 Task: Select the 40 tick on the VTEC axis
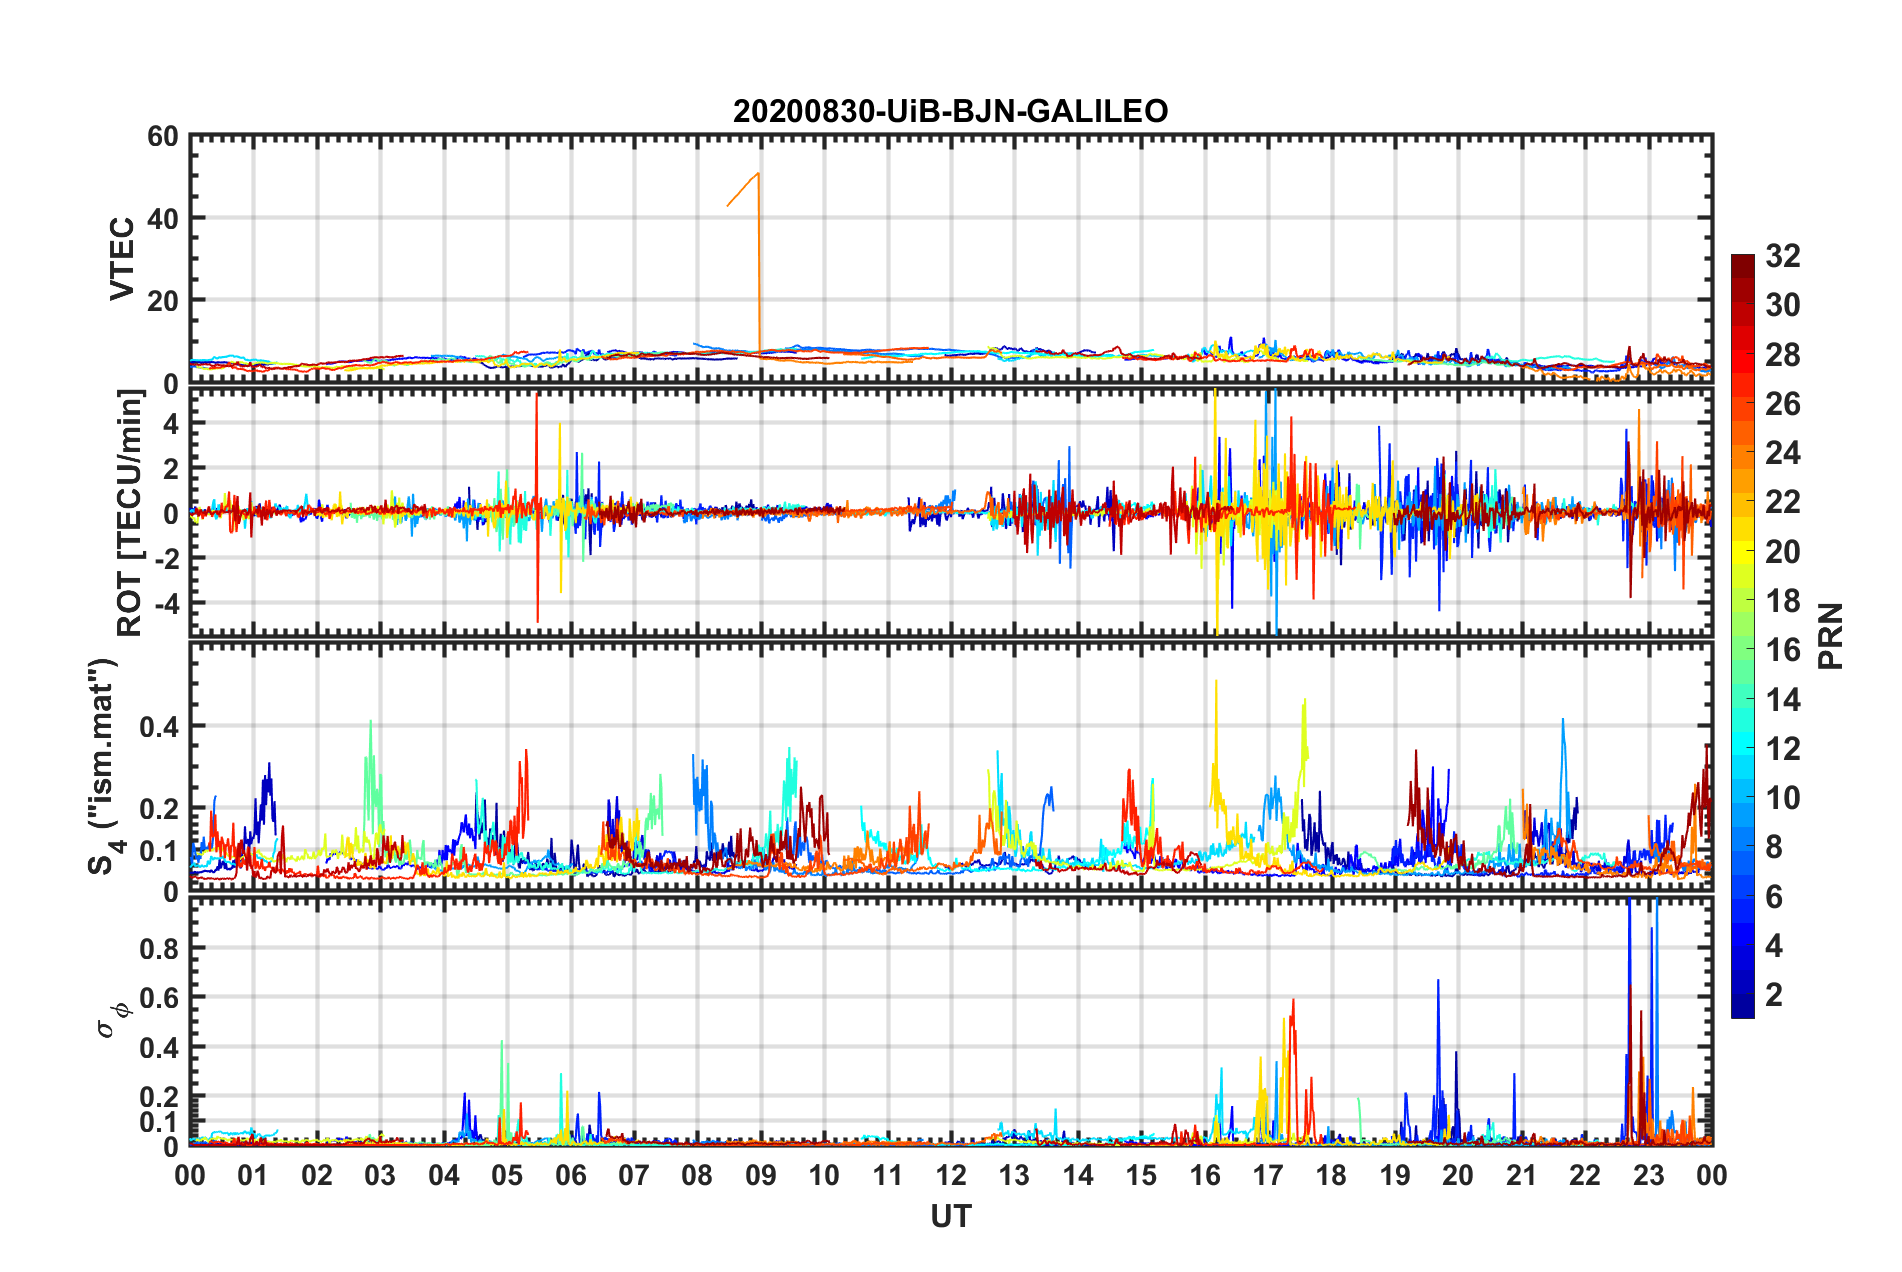tap(163, 218)
